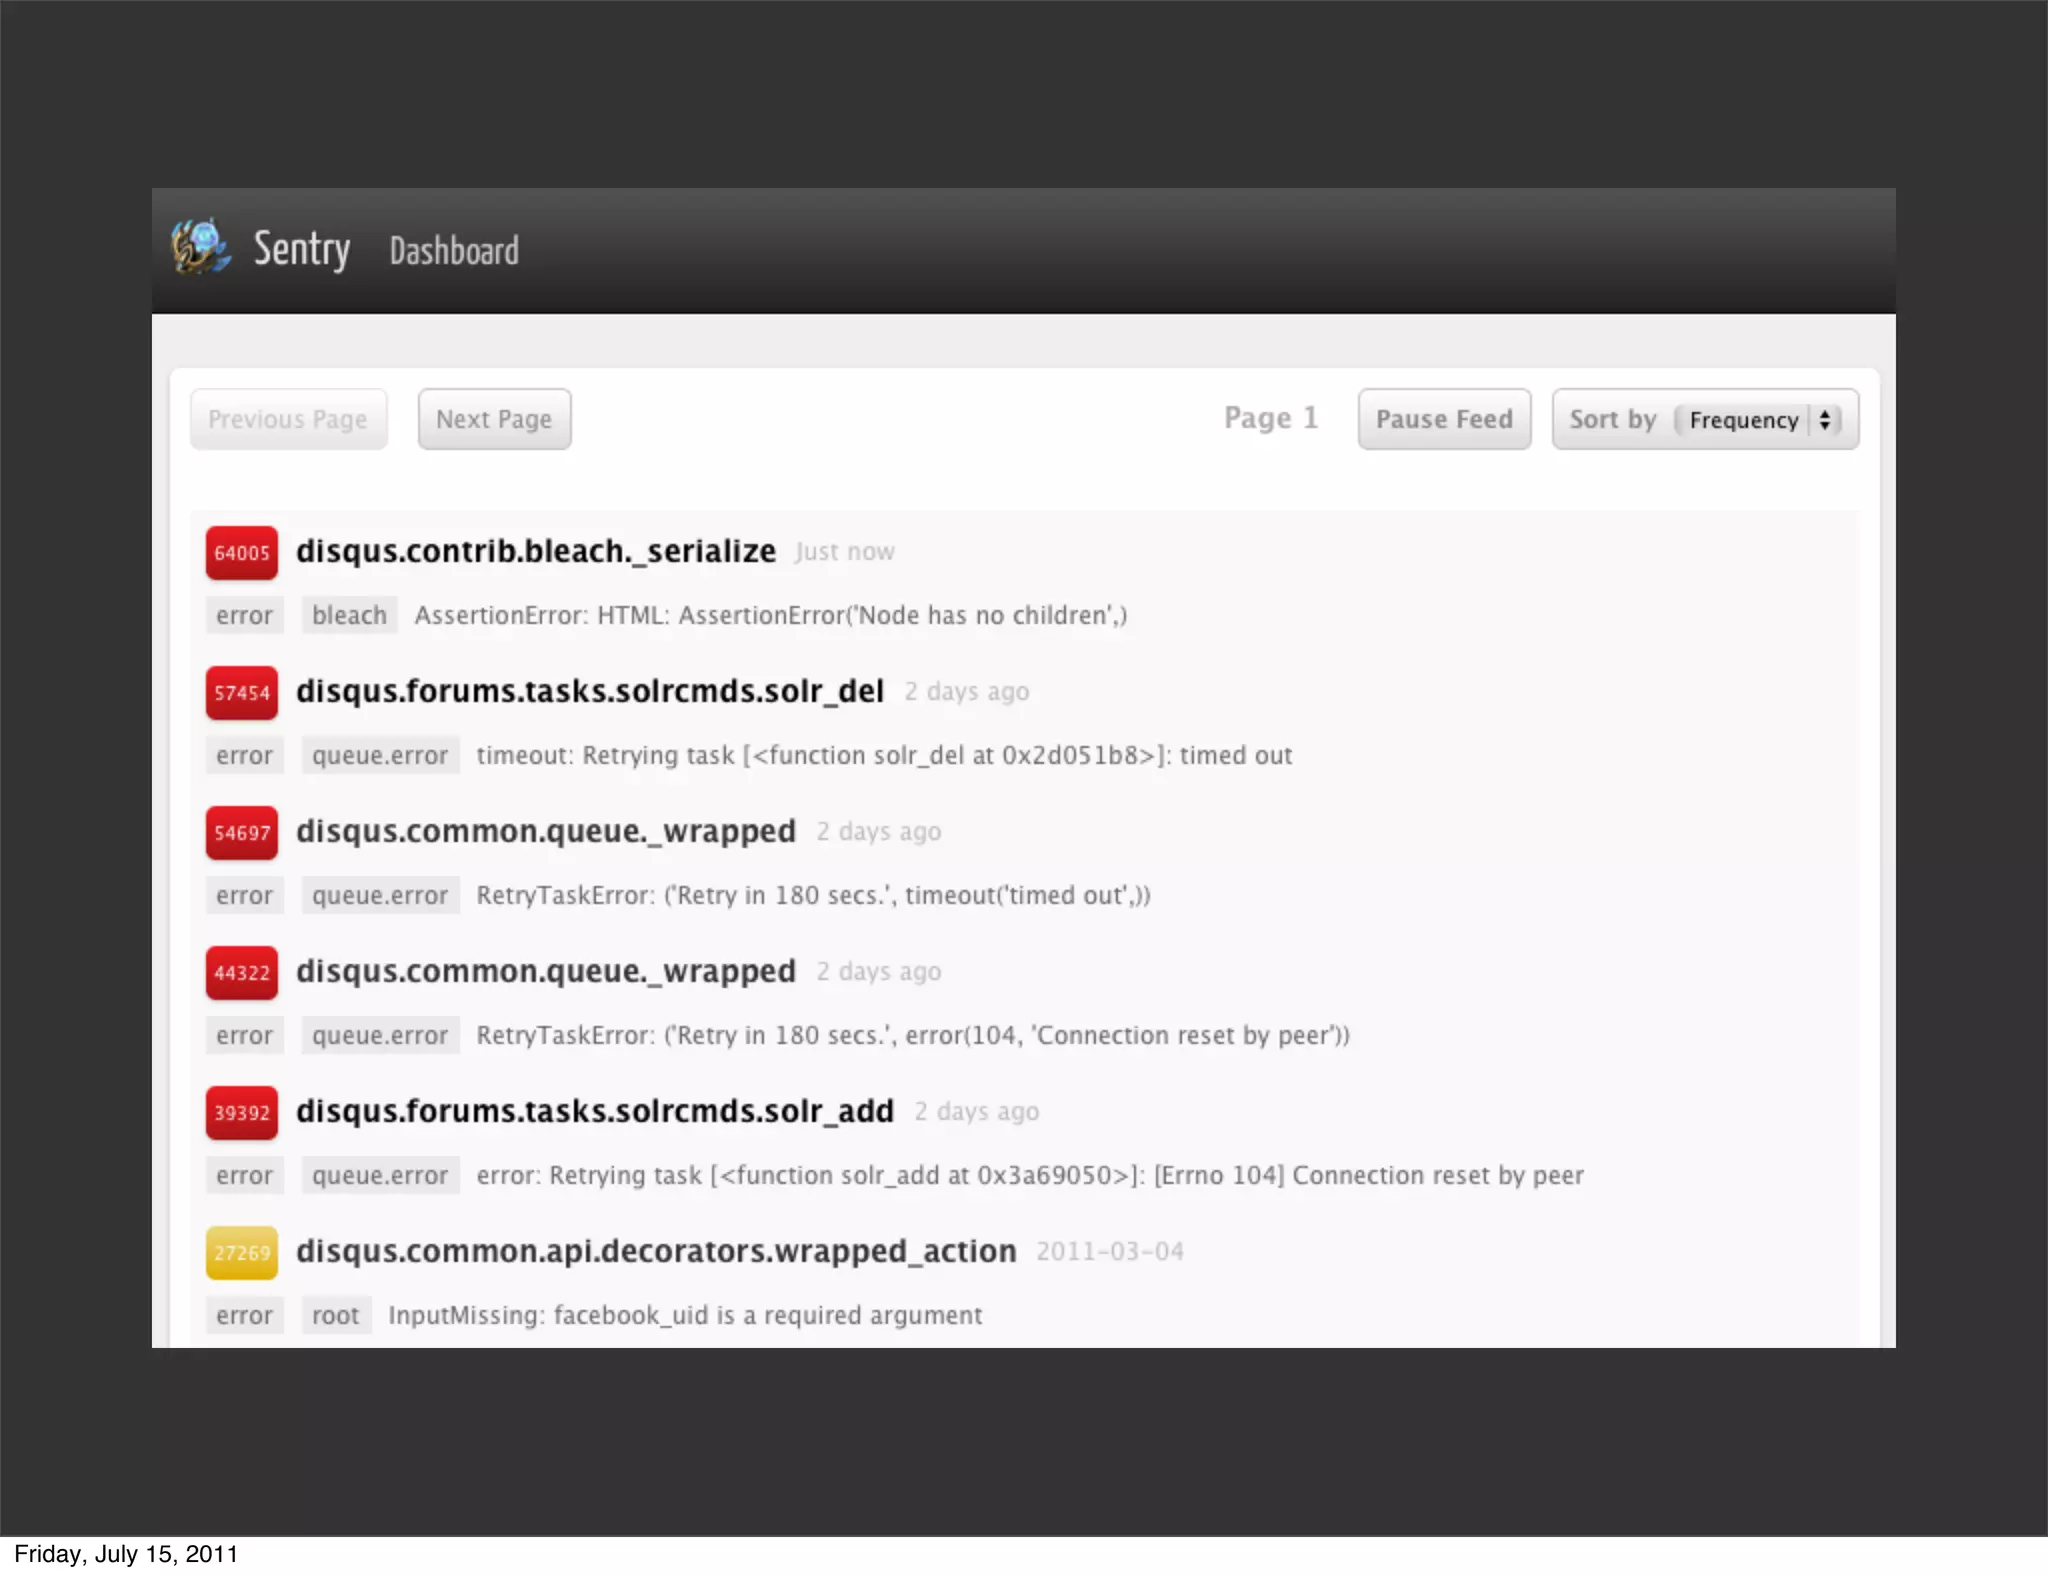2048x1576 pixels.
Task: Open the disqus.forums.tasks.solrcmds.solr_del error
Action: 590,691
